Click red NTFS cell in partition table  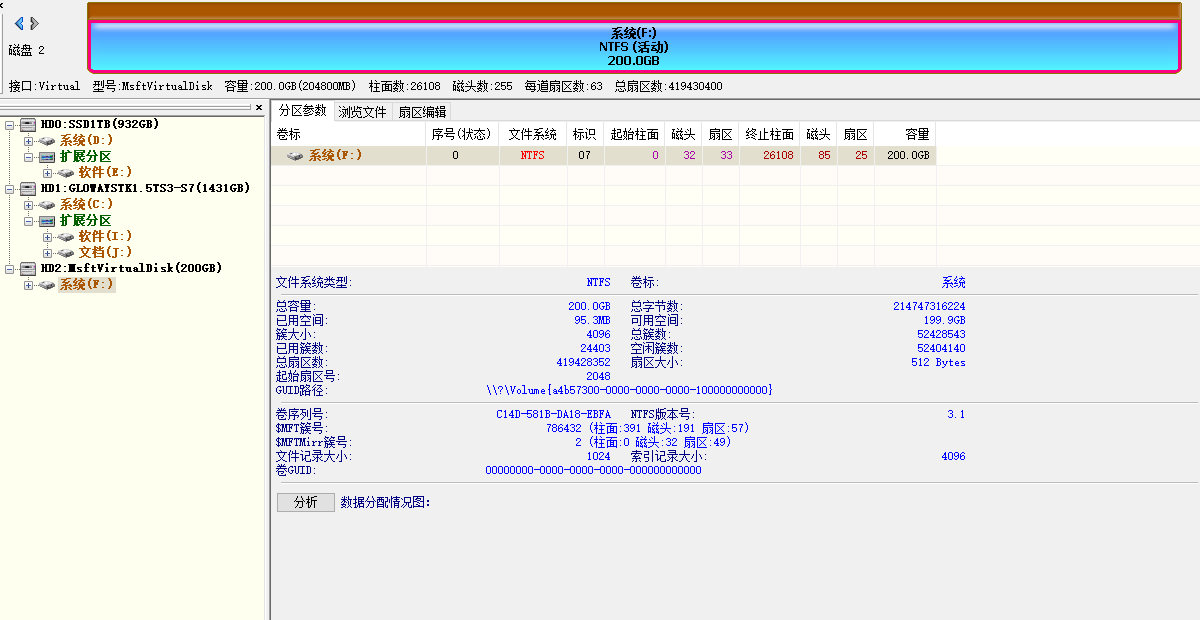pos(533,156)
